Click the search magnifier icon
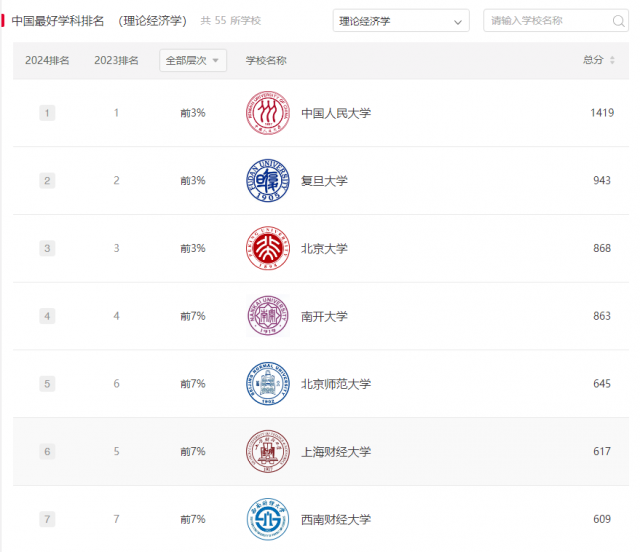Screen dimensions: 640x552 (x=618, y=21)
